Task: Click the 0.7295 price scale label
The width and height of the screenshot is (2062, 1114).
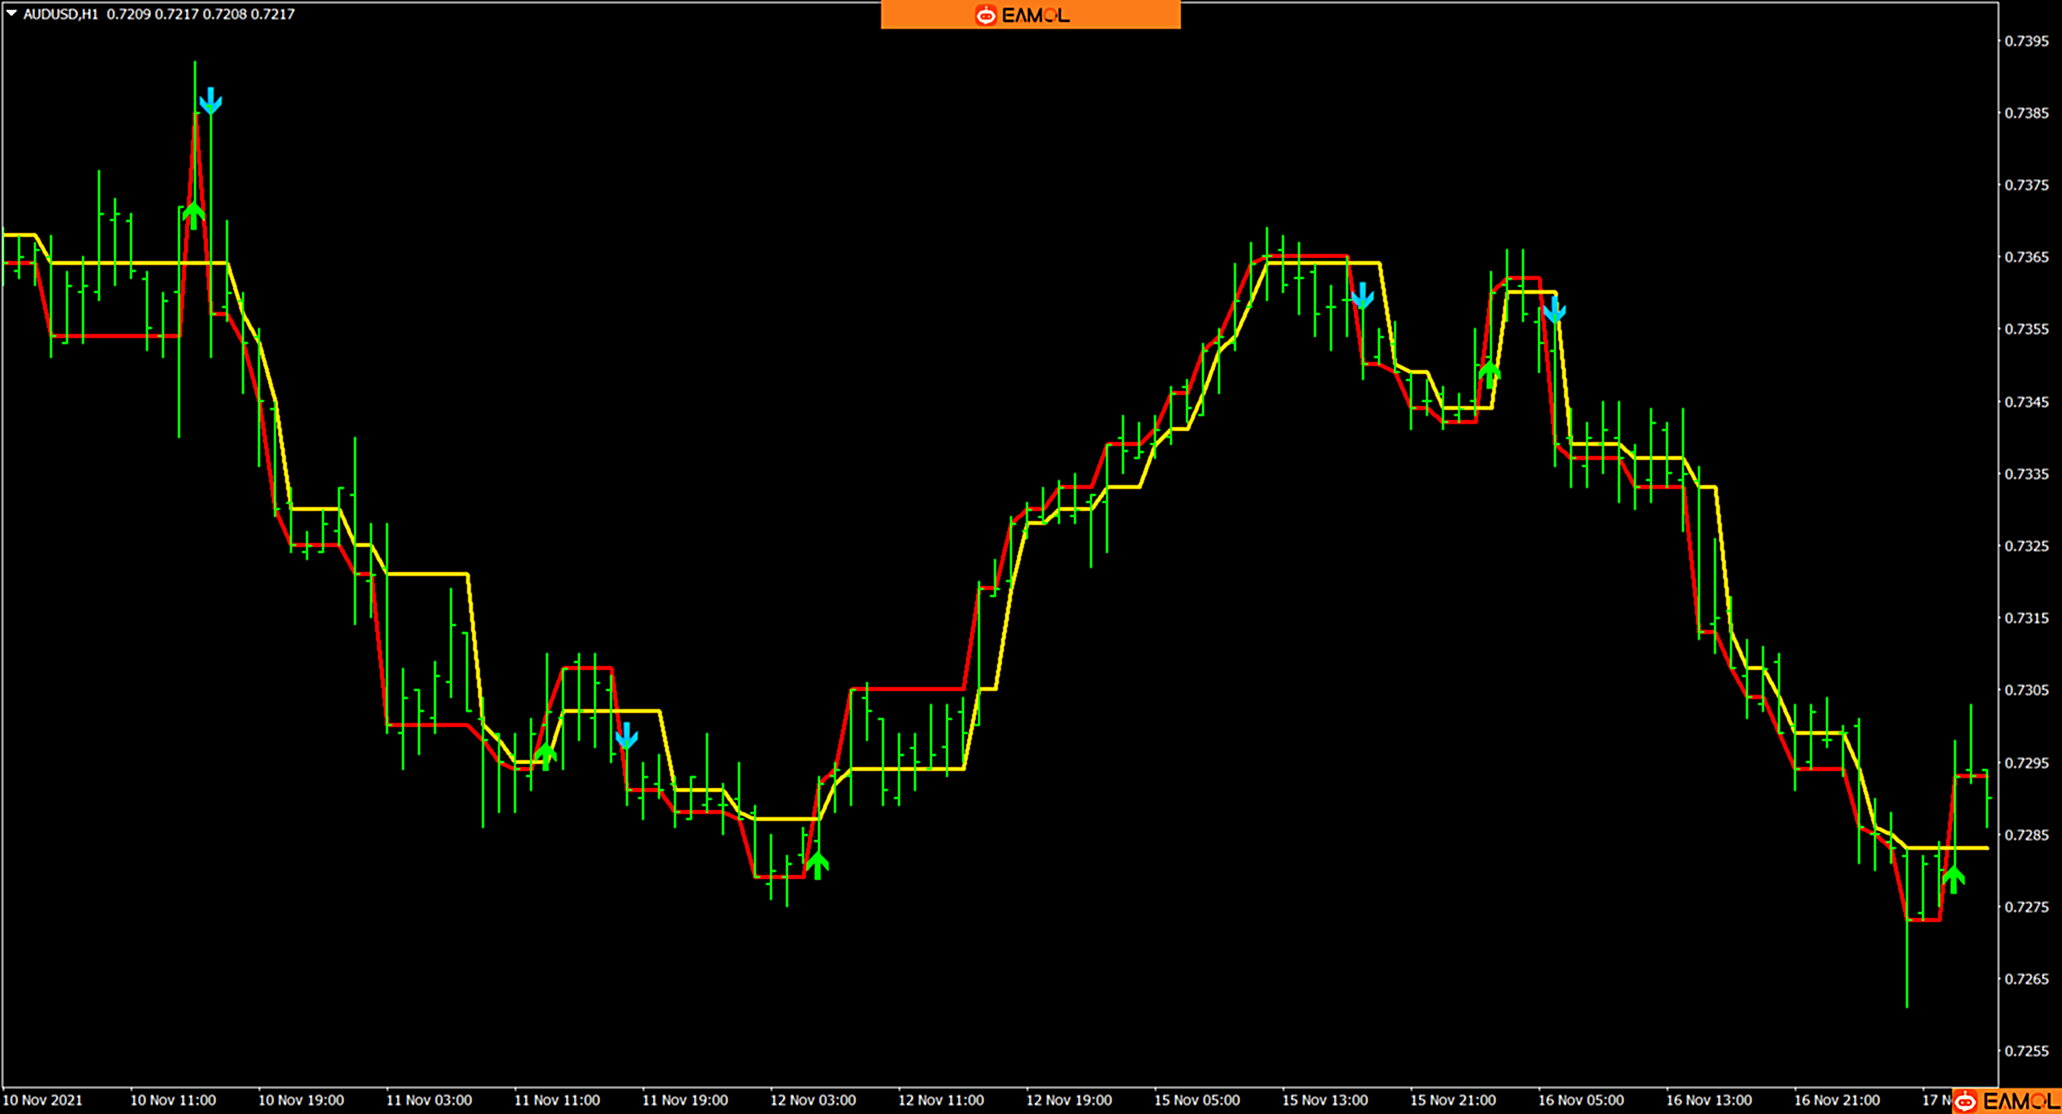Action: [2026, 763]
